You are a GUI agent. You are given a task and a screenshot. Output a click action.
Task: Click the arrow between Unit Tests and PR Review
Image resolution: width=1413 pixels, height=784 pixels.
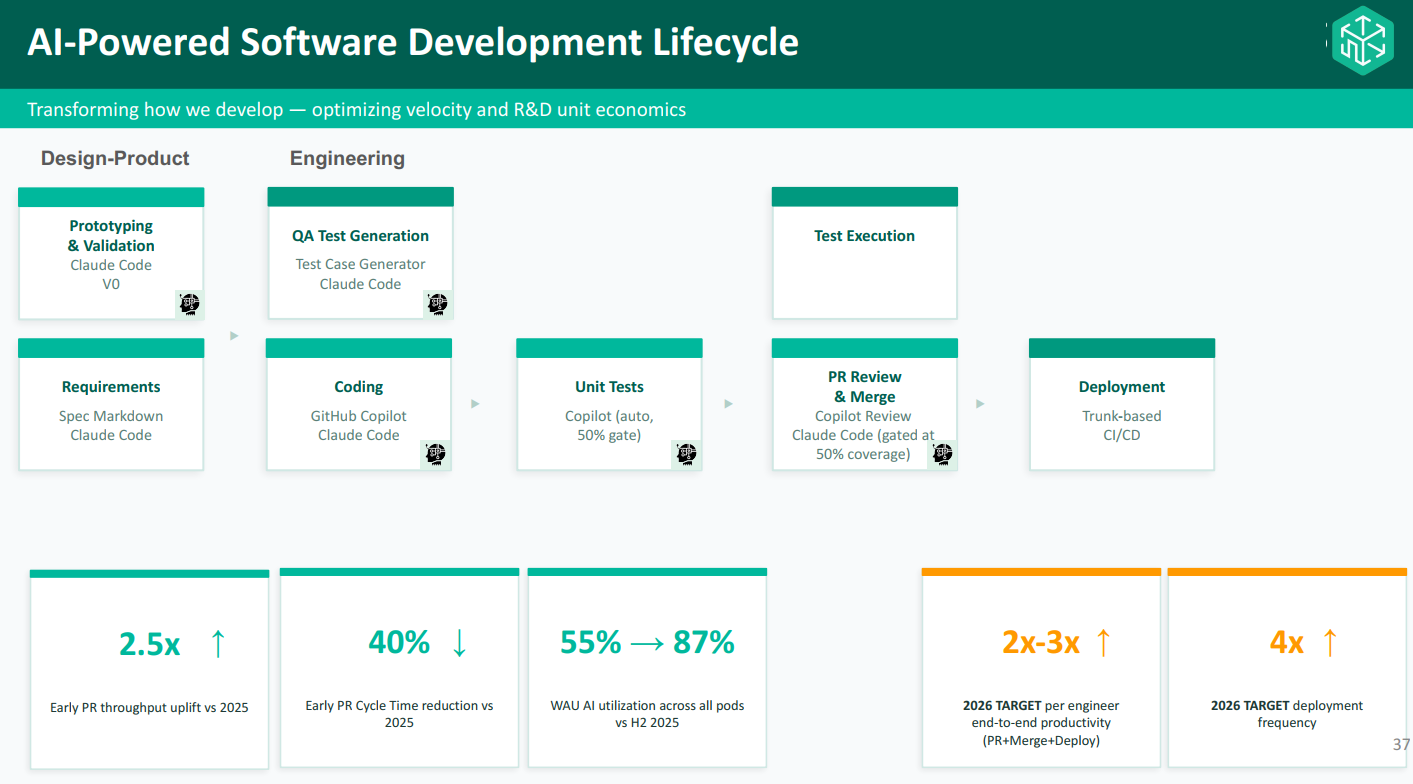point(728,404)
